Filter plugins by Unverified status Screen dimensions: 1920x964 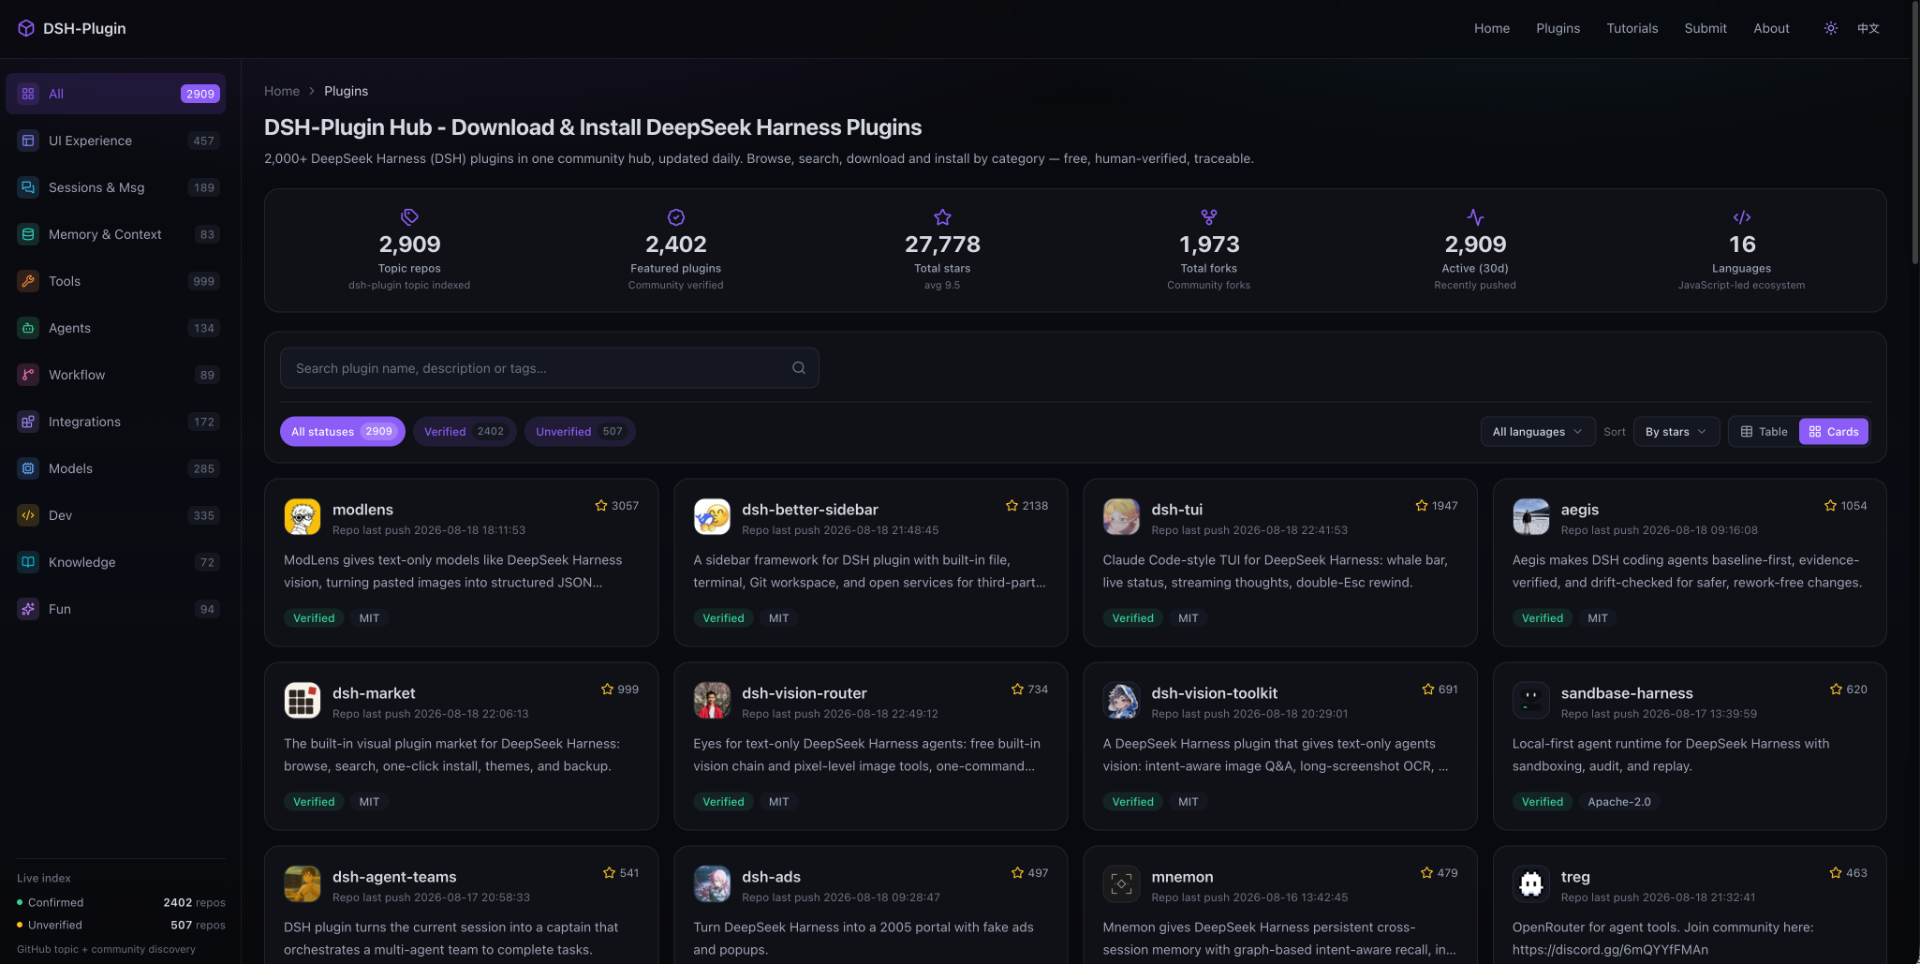(x=580, y=432)
